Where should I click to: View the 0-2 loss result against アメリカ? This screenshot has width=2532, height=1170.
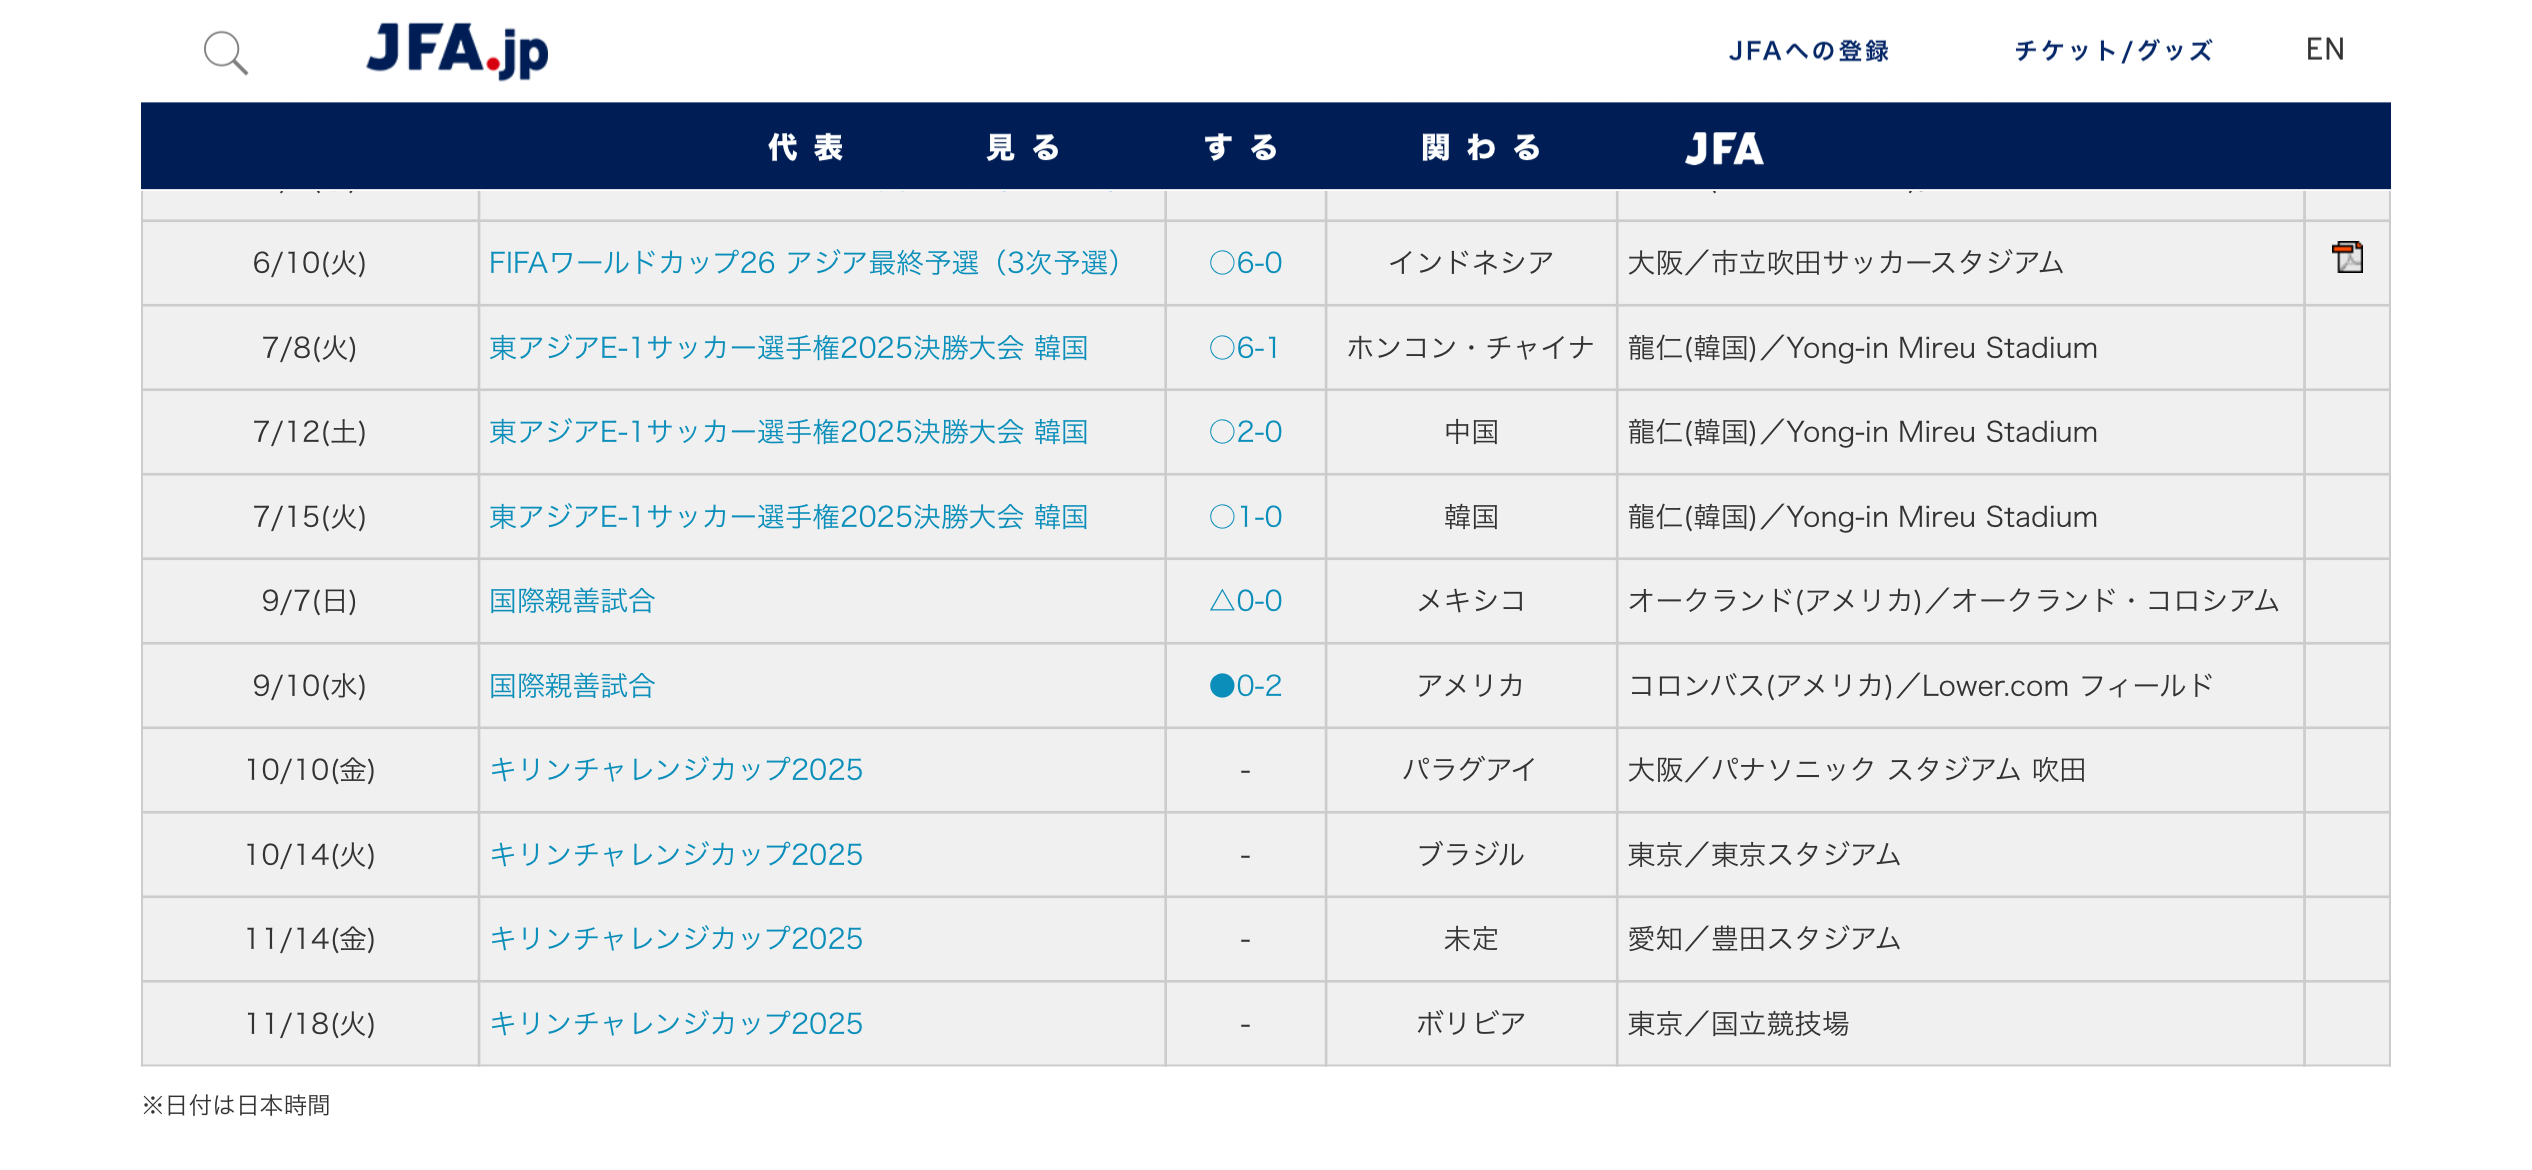[1245, 686]
